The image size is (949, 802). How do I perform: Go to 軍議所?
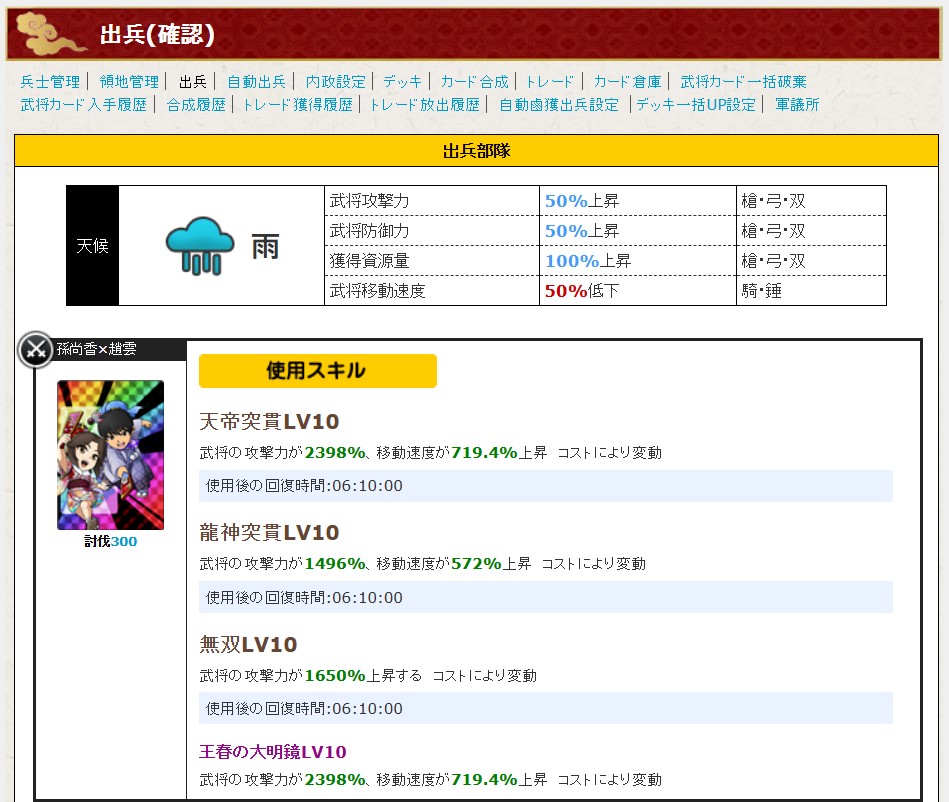[x=797, y=104]
